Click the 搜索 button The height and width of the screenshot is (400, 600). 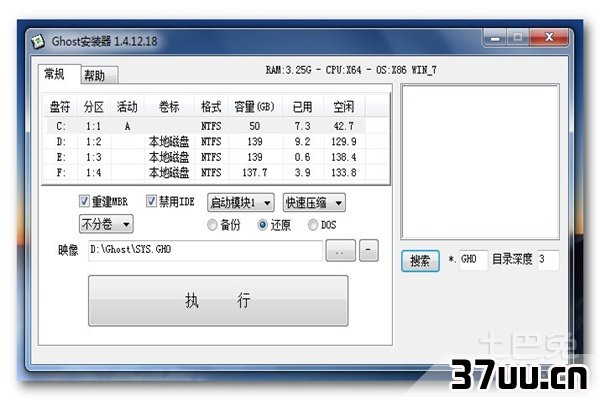420,261
